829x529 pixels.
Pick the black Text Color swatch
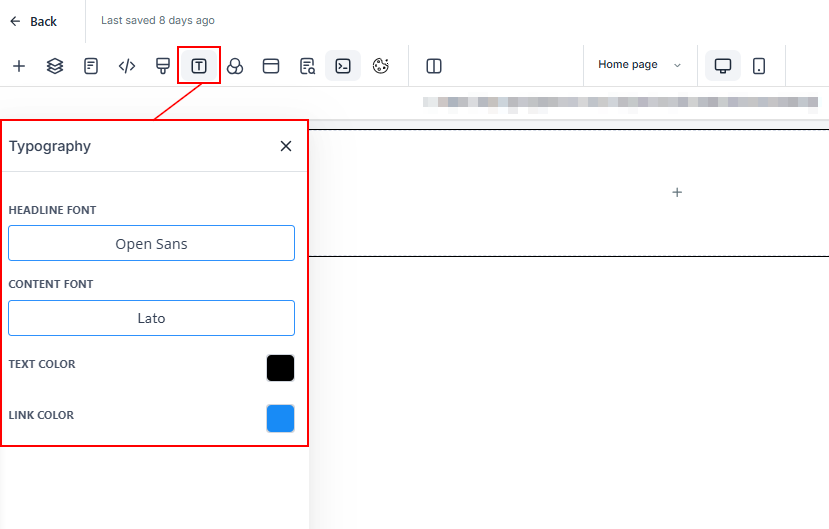pyautogui.click(x=280, y=368)
